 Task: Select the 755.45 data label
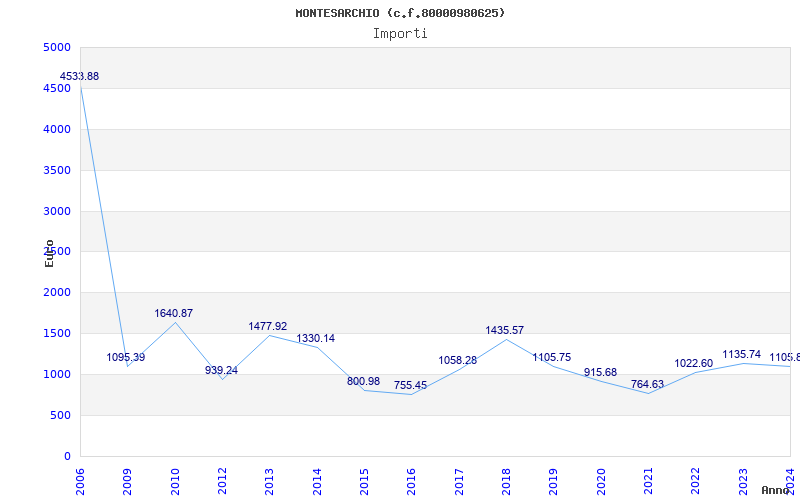click(410, 385)
